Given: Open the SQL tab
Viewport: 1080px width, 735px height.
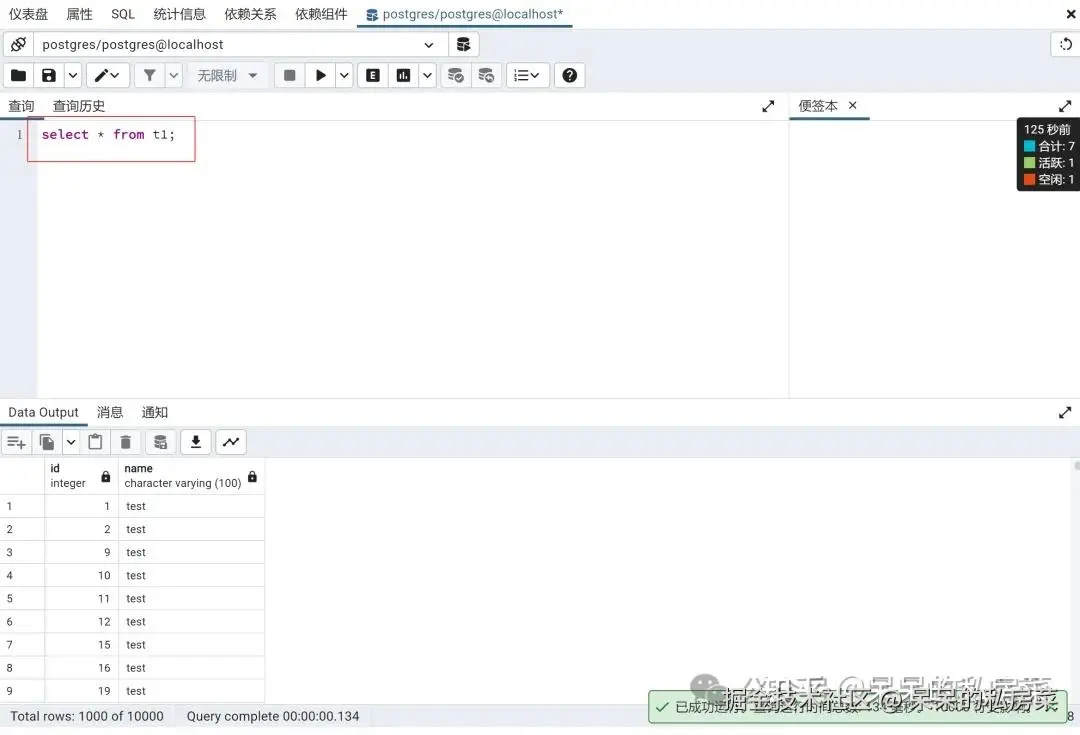Looking at the screenshot, I should [x=123, y=14].
